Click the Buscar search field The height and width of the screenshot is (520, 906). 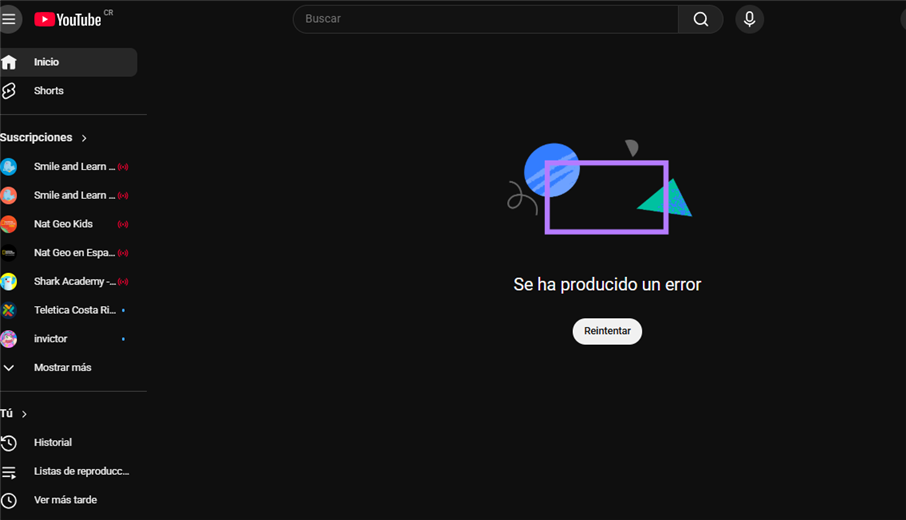[485, 19]
